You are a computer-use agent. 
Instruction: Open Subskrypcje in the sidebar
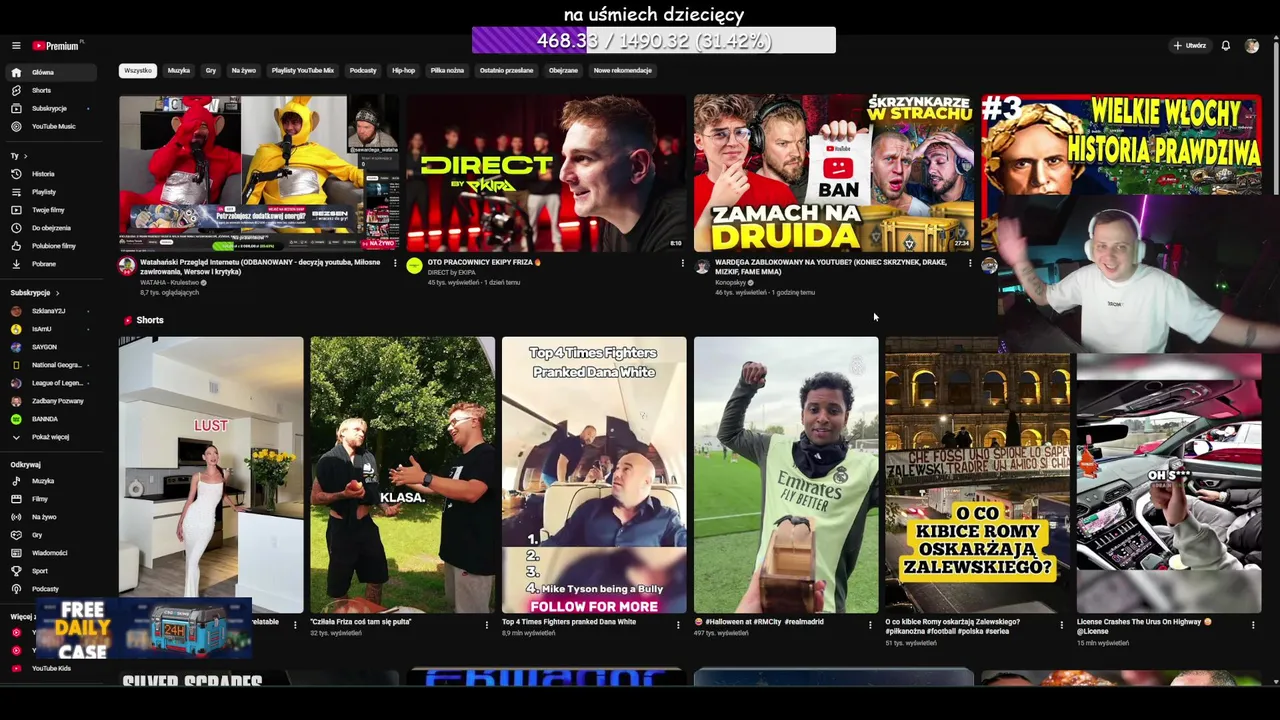tap(50, 108)
